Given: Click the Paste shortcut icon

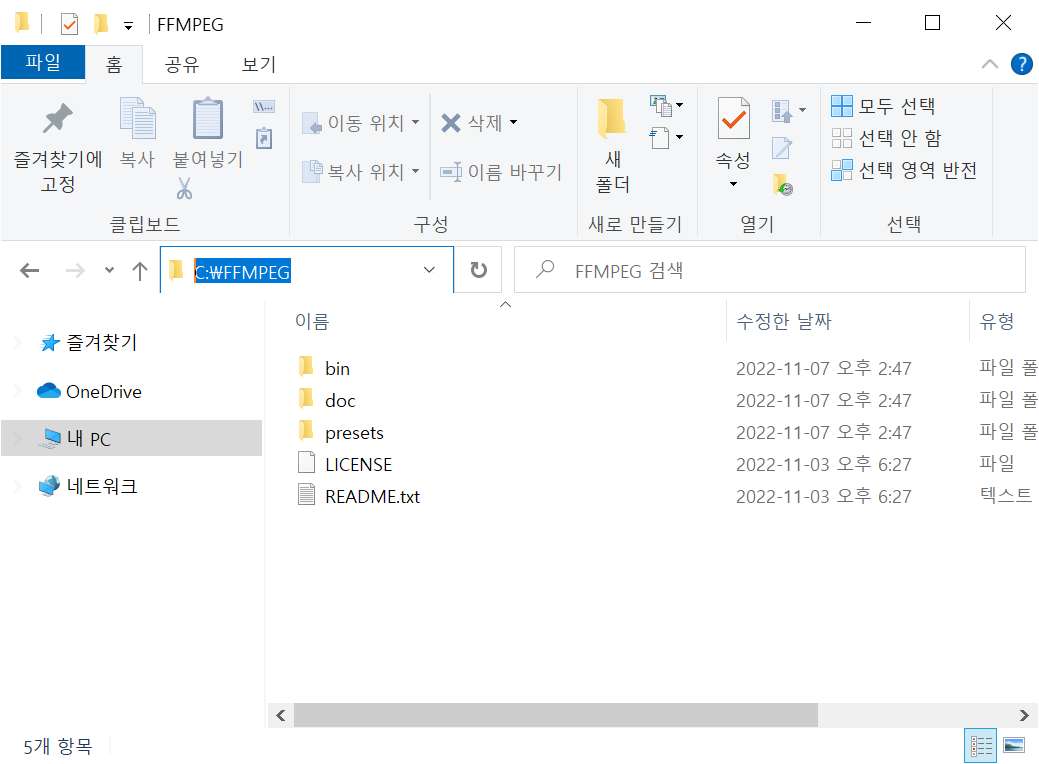Looking at the screenshot, I should (264, 138).
